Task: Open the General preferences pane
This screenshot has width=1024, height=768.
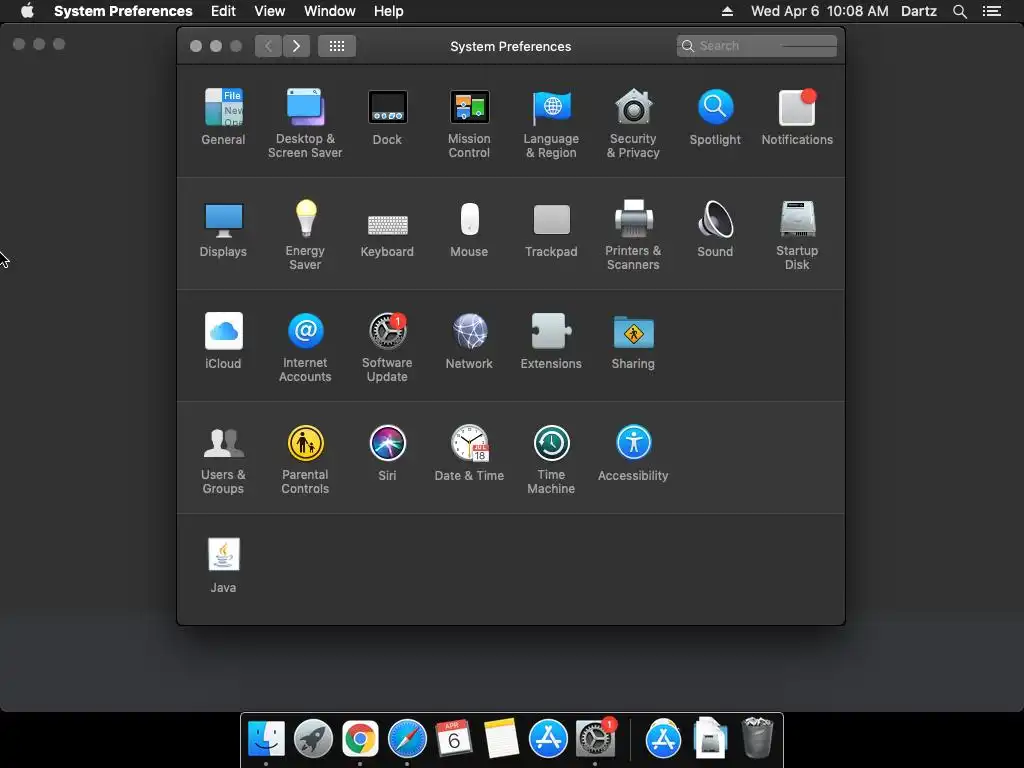Action: [x=223, y=117]
